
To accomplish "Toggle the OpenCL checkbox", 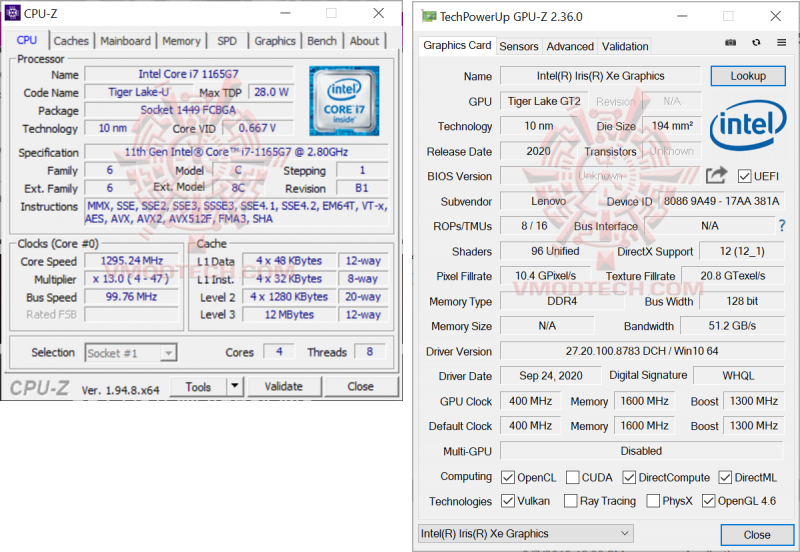I will [508, 478].
